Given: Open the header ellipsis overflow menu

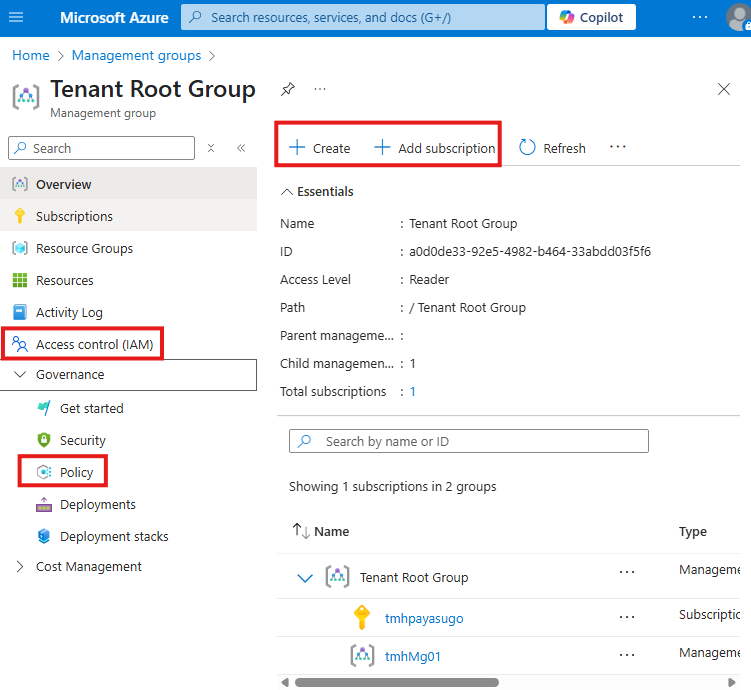Looking at the screenshot, I should pos(700,18).
